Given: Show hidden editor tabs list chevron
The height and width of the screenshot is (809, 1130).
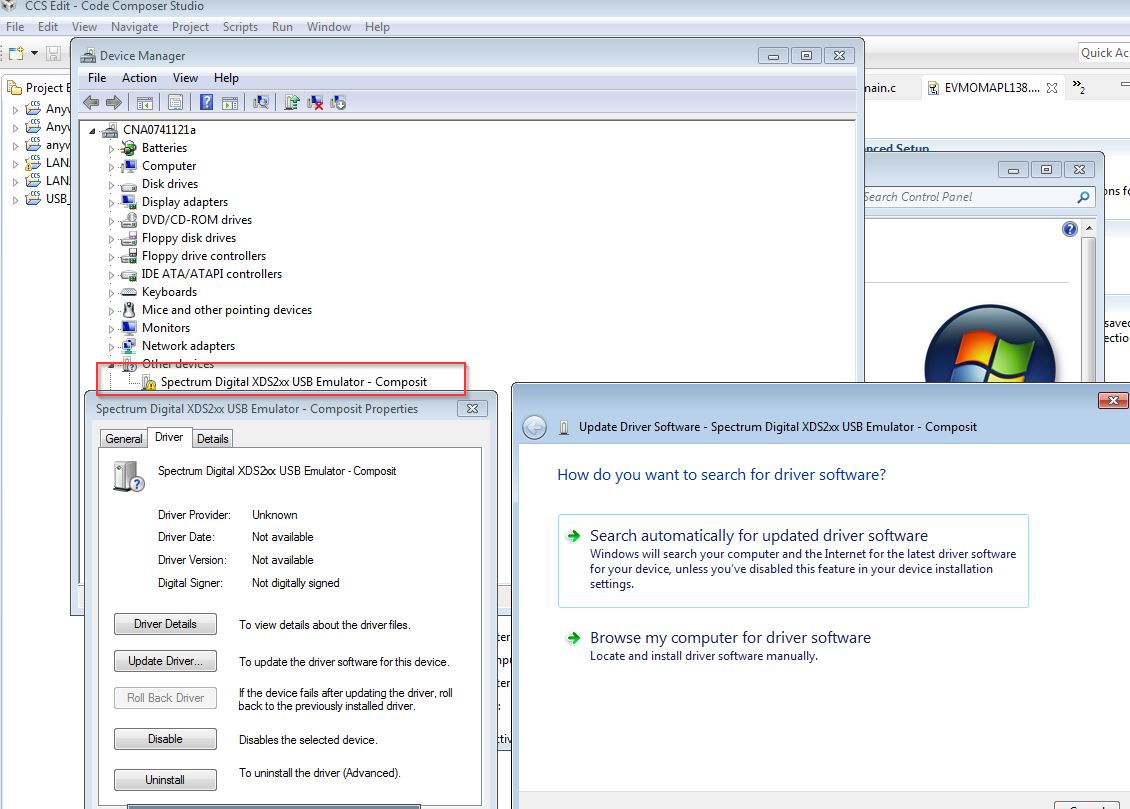Looking at the screenshot, I should [1079, 87].
